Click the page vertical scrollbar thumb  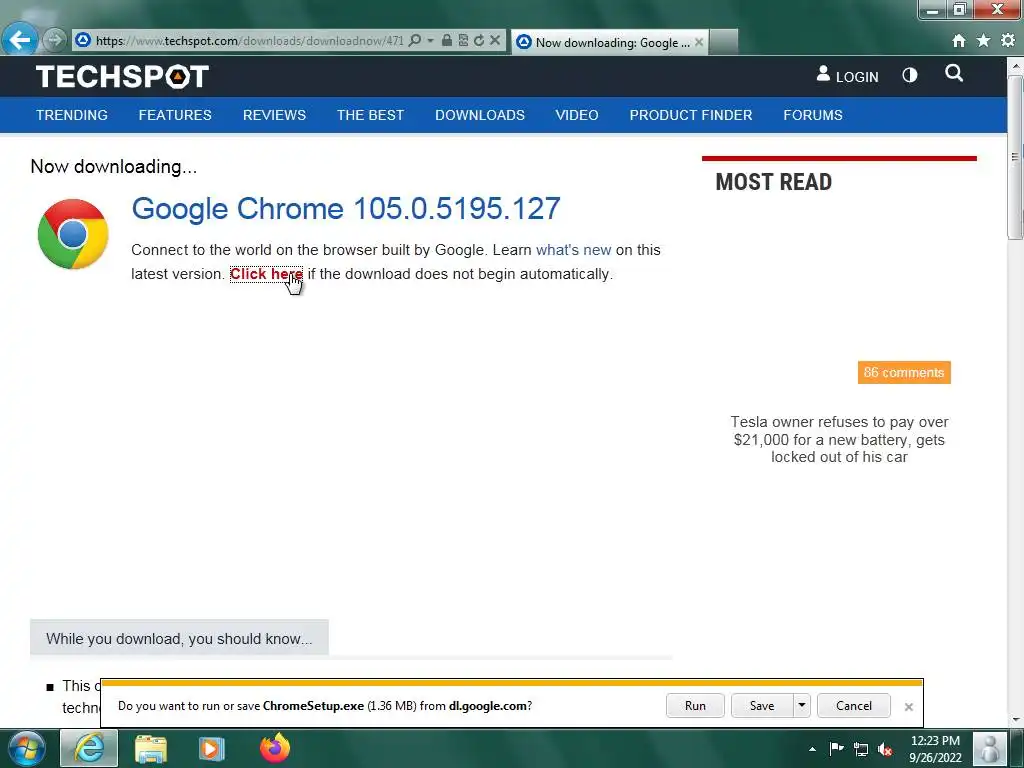click(x=1015, y=157)
